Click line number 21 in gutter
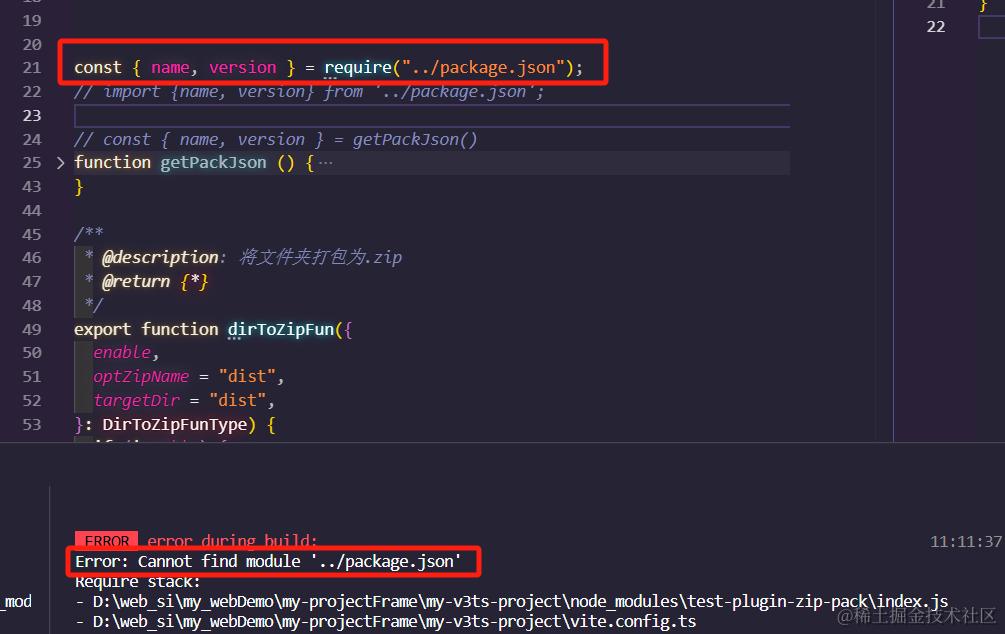The height and width of the screenshot is (634, 1005). click(31, 67)
